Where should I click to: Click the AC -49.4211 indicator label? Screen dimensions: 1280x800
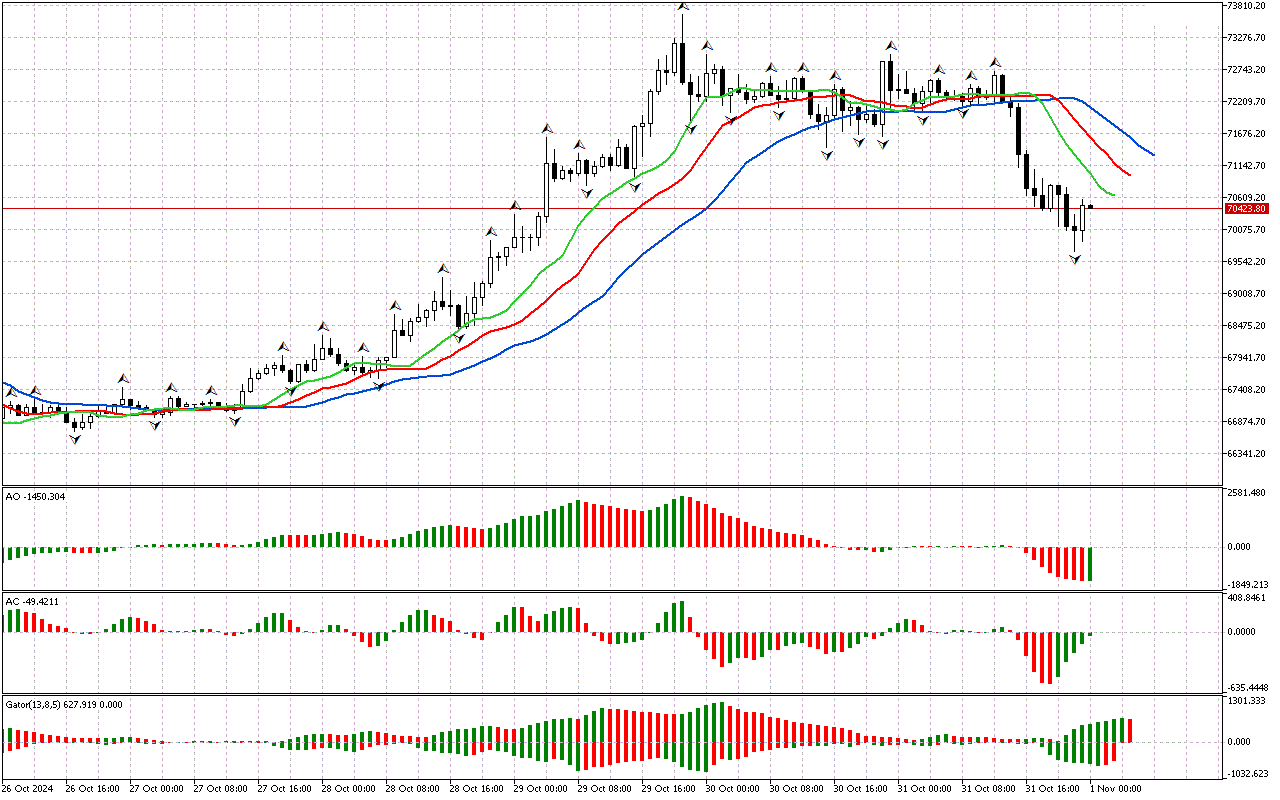[33, 601]
